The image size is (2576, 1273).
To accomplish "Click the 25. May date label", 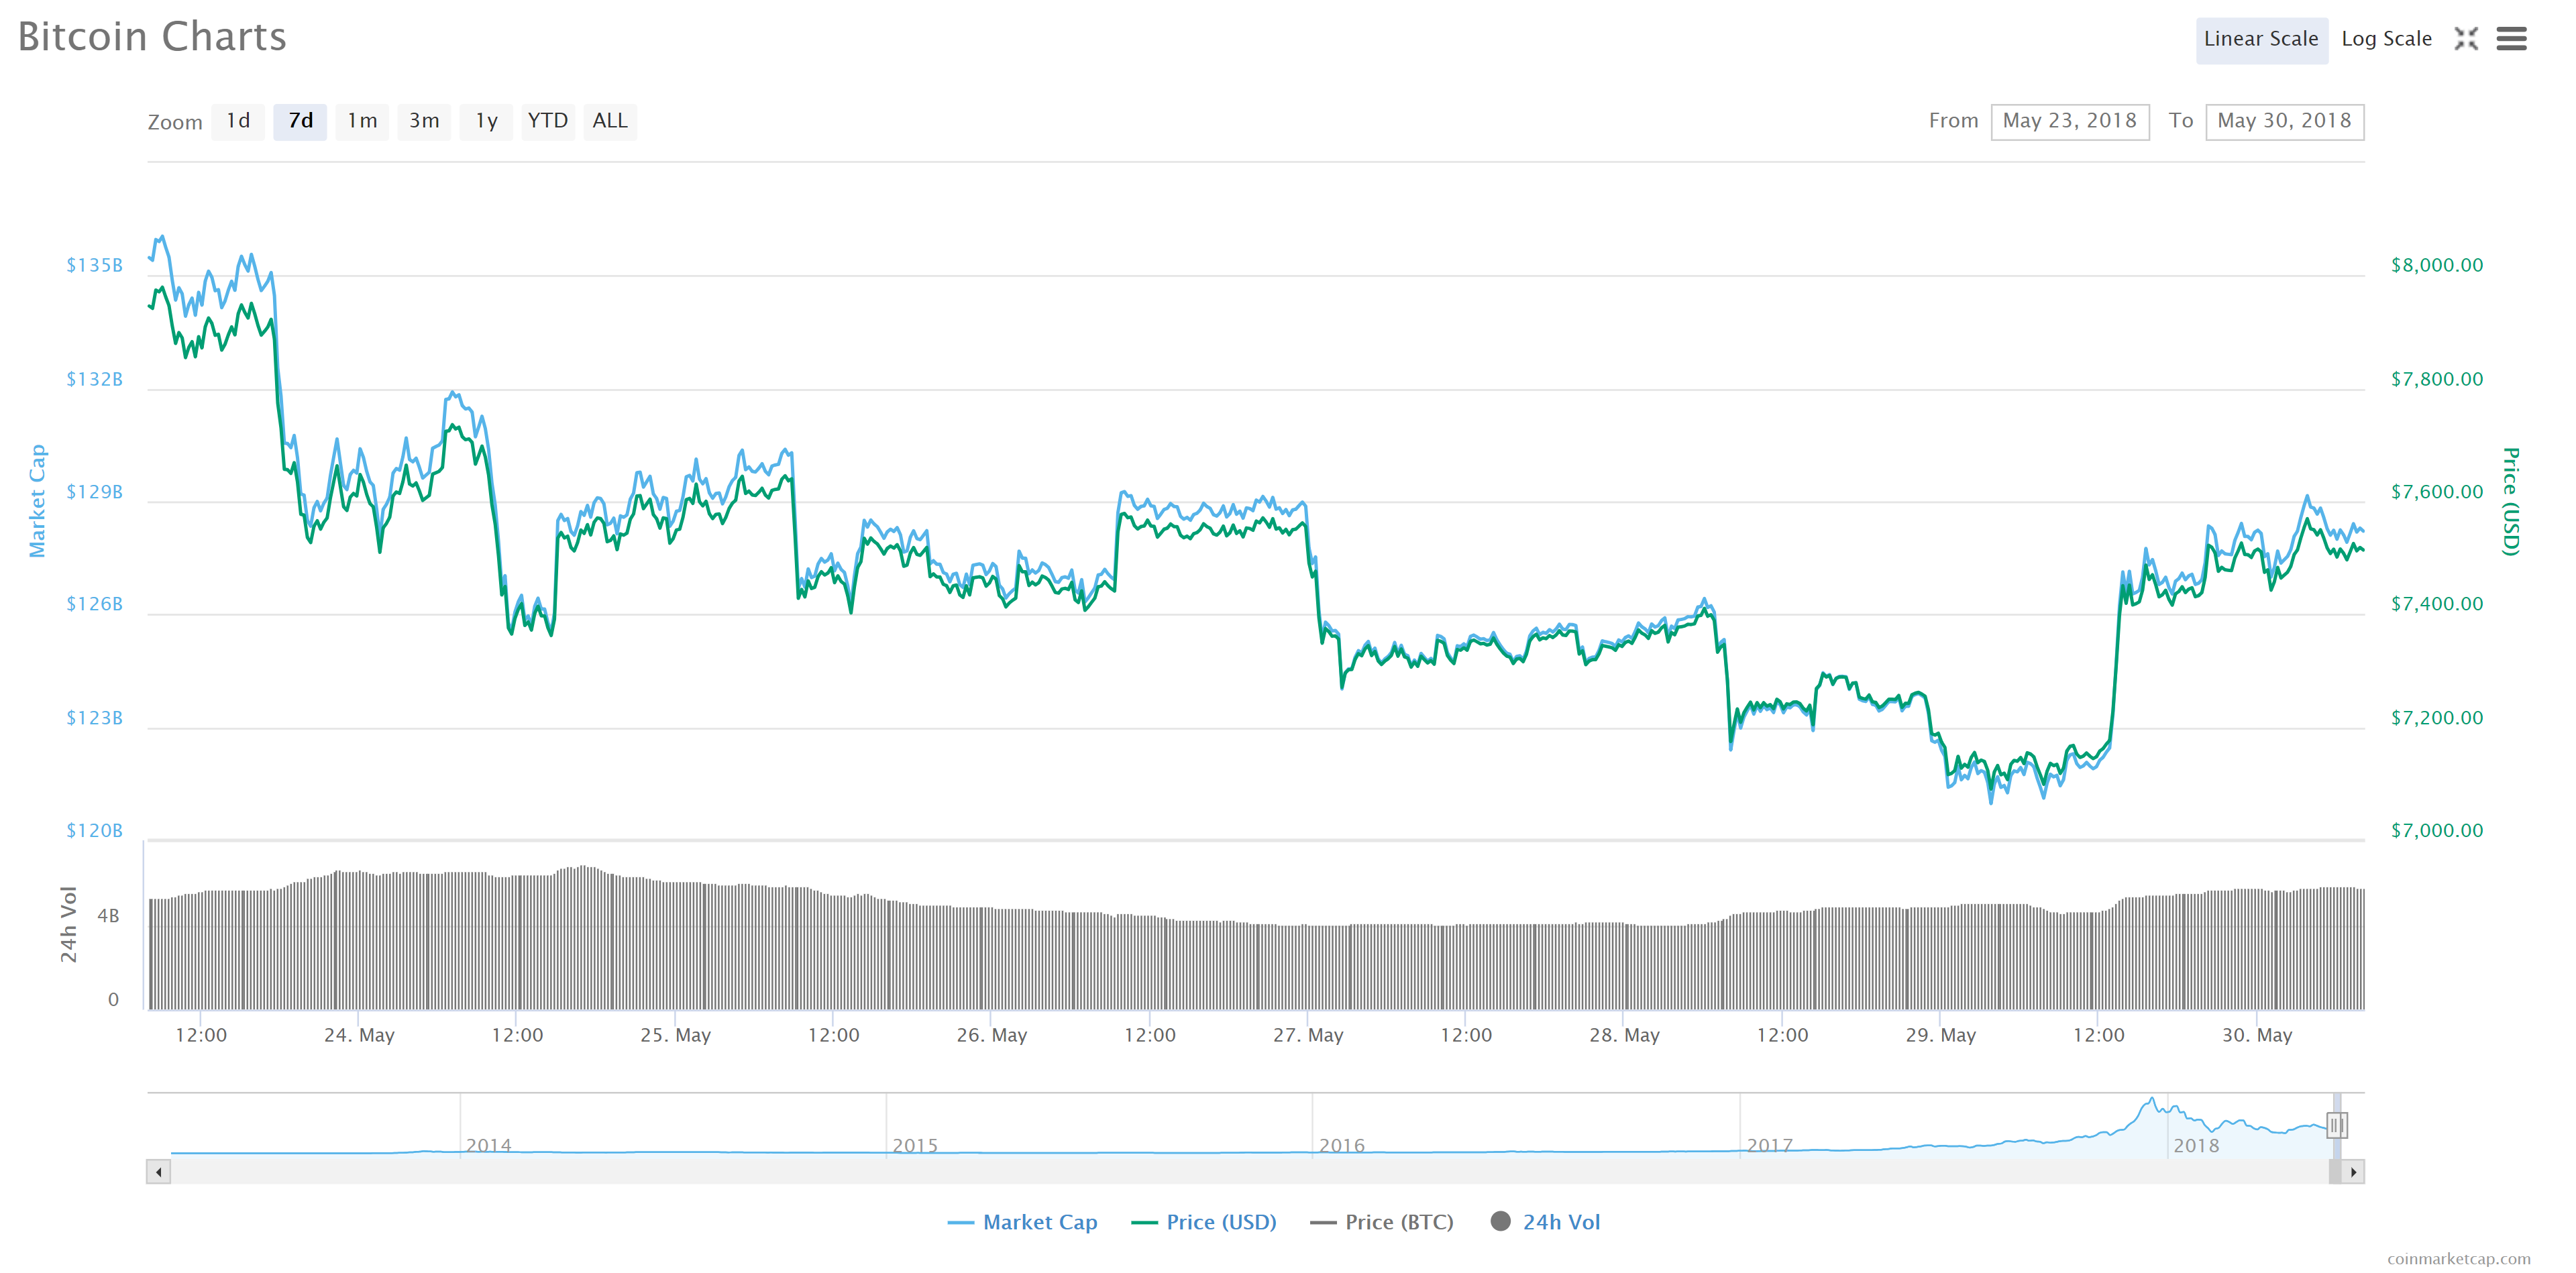I will tap(675, 1035).
